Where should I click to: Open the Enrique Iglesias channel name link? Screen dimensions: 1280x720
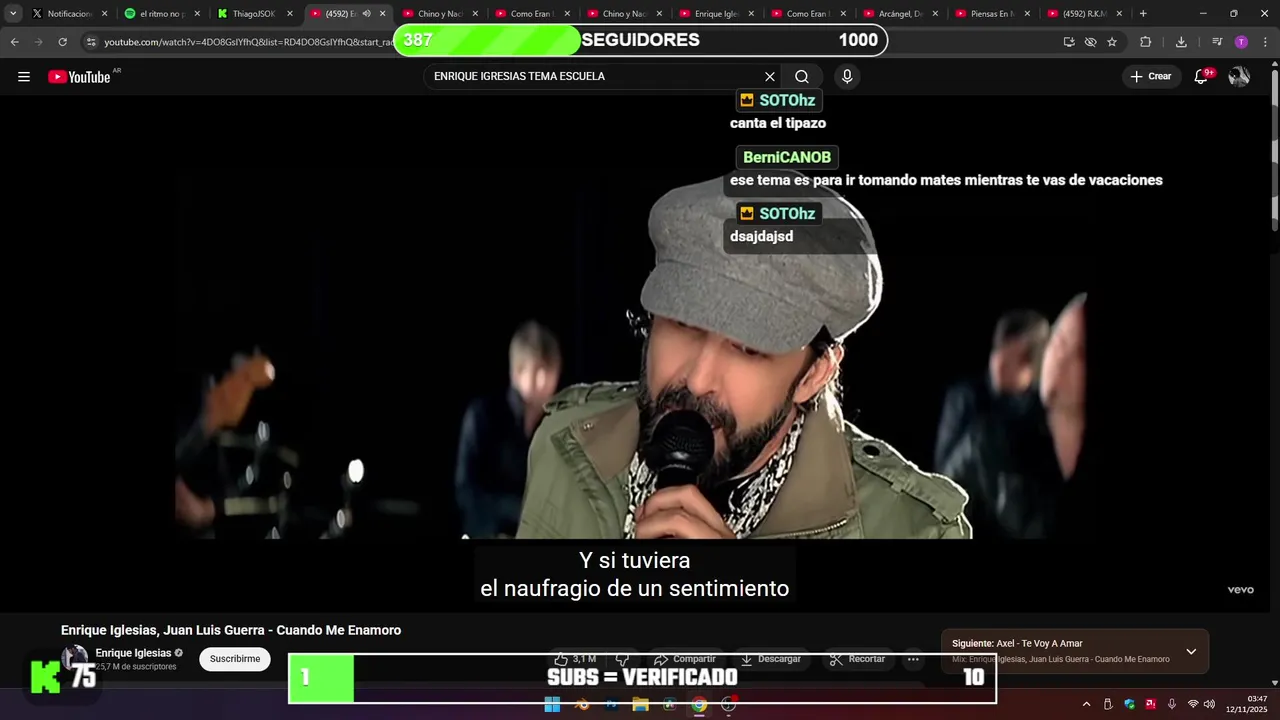(133, 653)
